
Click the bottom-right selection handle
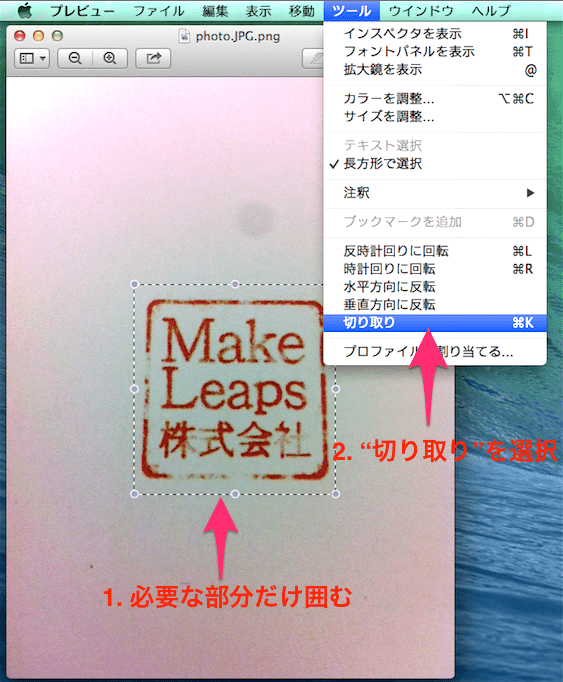(x=335, y=494)
